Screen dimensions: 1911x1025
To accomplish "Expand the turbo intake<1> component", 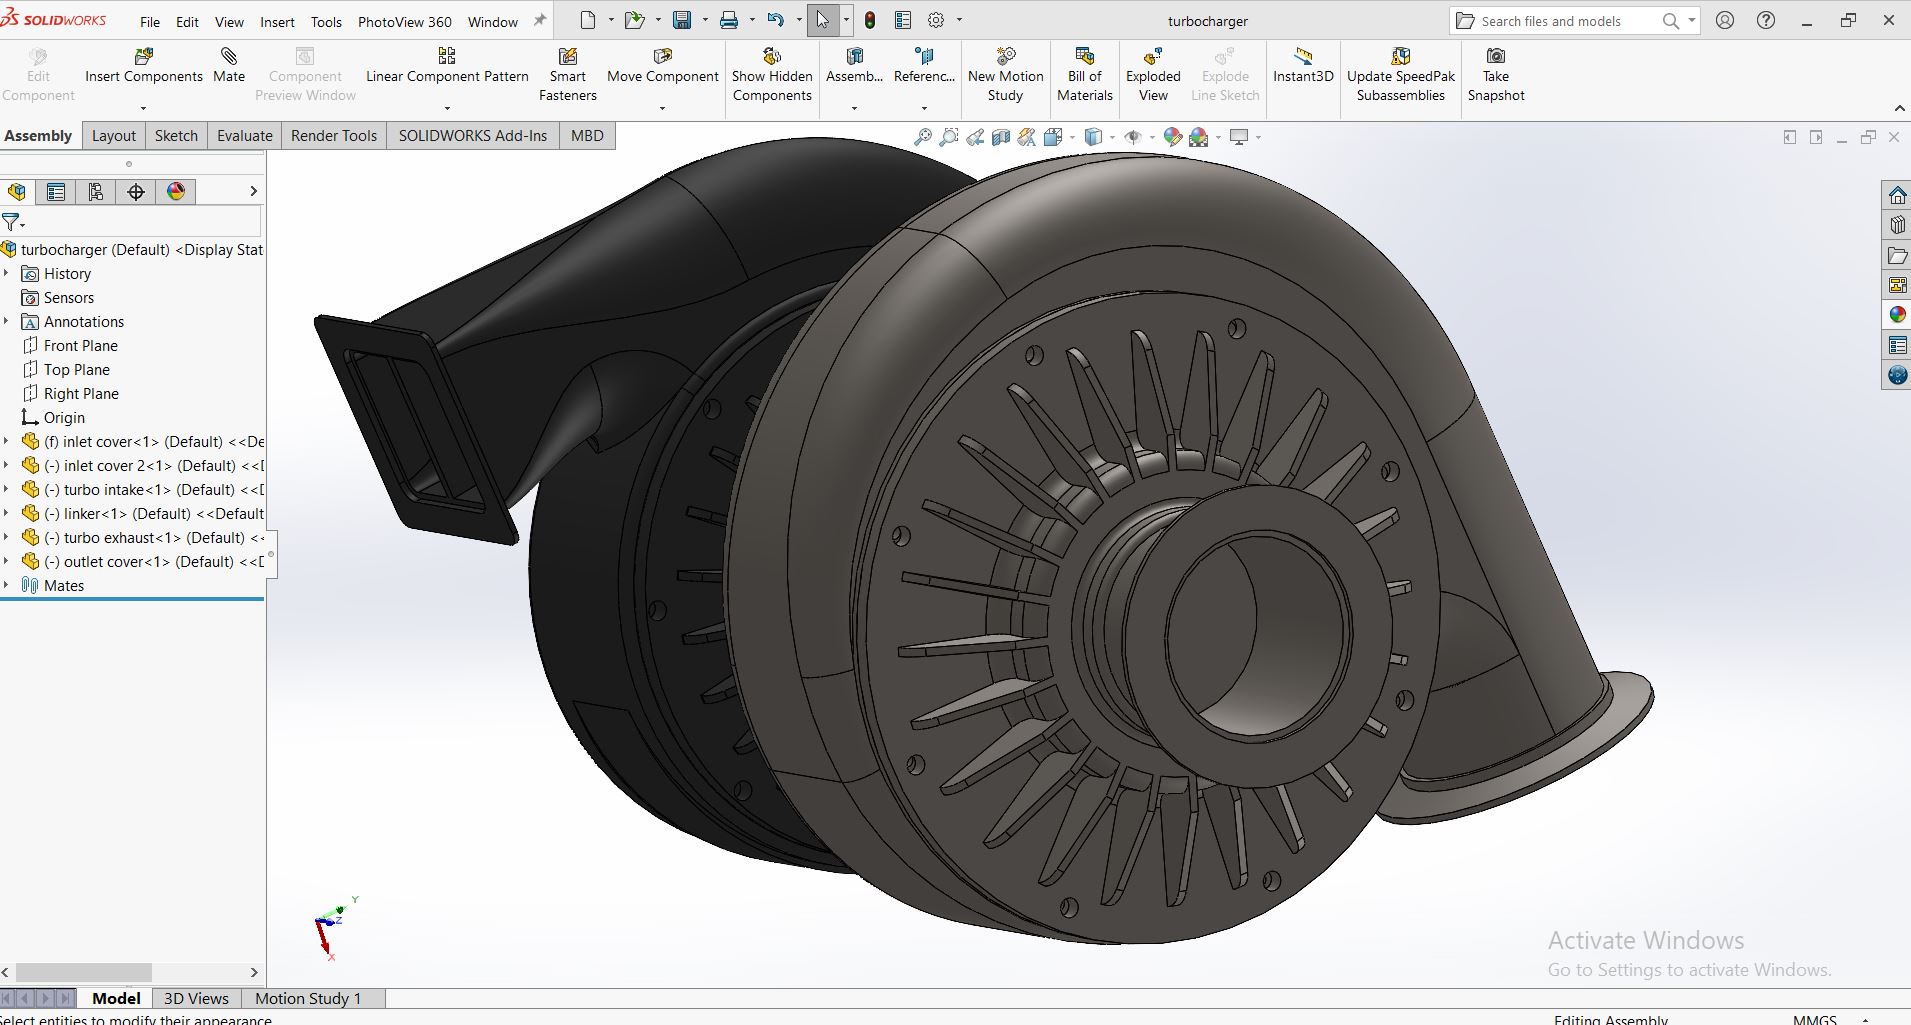I will tap(6, 490).
